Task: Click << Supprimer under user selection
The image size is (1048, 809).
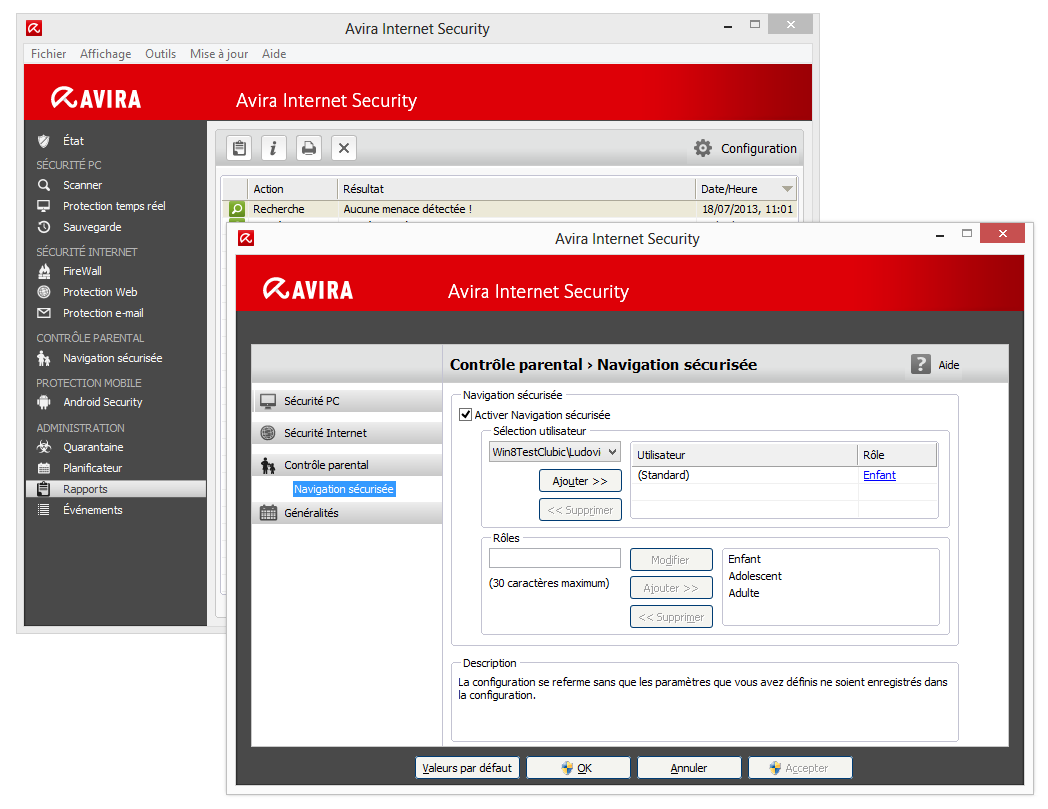Action: (x=580, y=510)
